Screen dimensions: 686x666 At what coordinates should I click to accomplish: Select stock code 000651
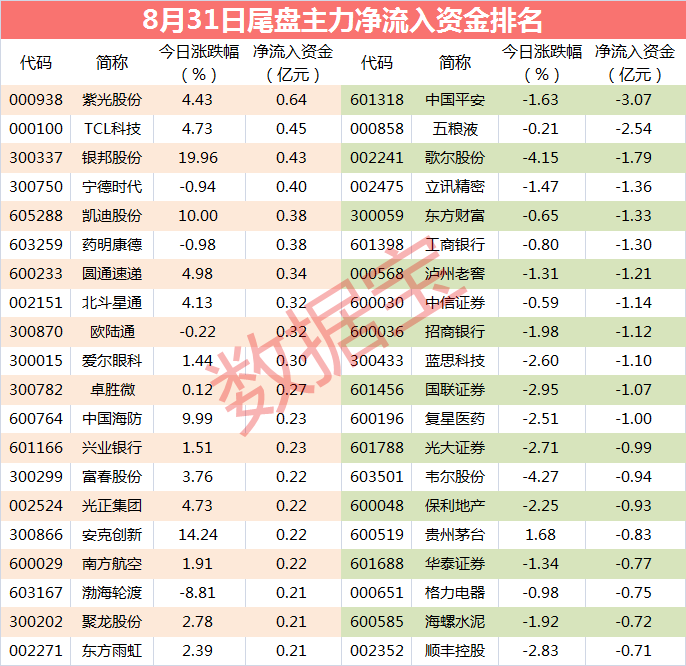click(x=377, y=592)
